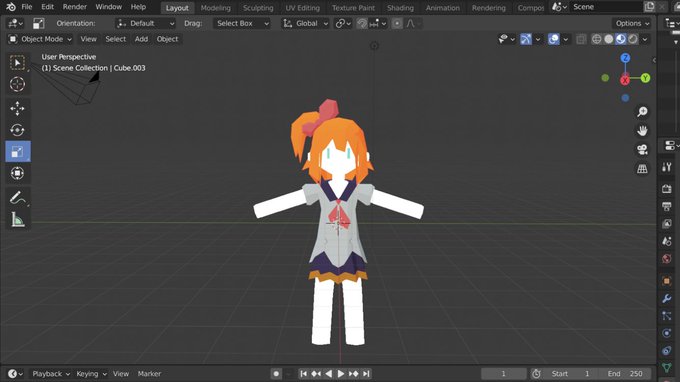Viewport: 680px width, 382px height.
Task: Open timeline Playback popover
Action: (x=51, y=374)
